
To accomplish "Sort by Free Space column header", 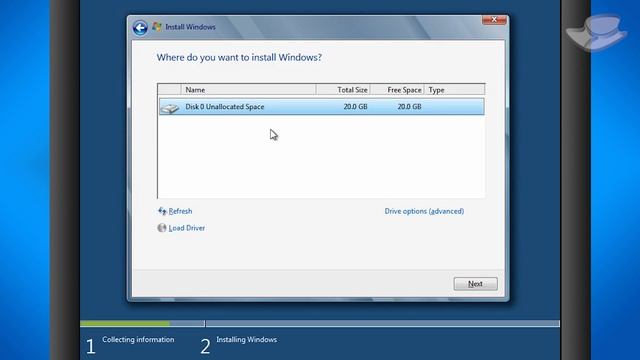I will [397, 89].
